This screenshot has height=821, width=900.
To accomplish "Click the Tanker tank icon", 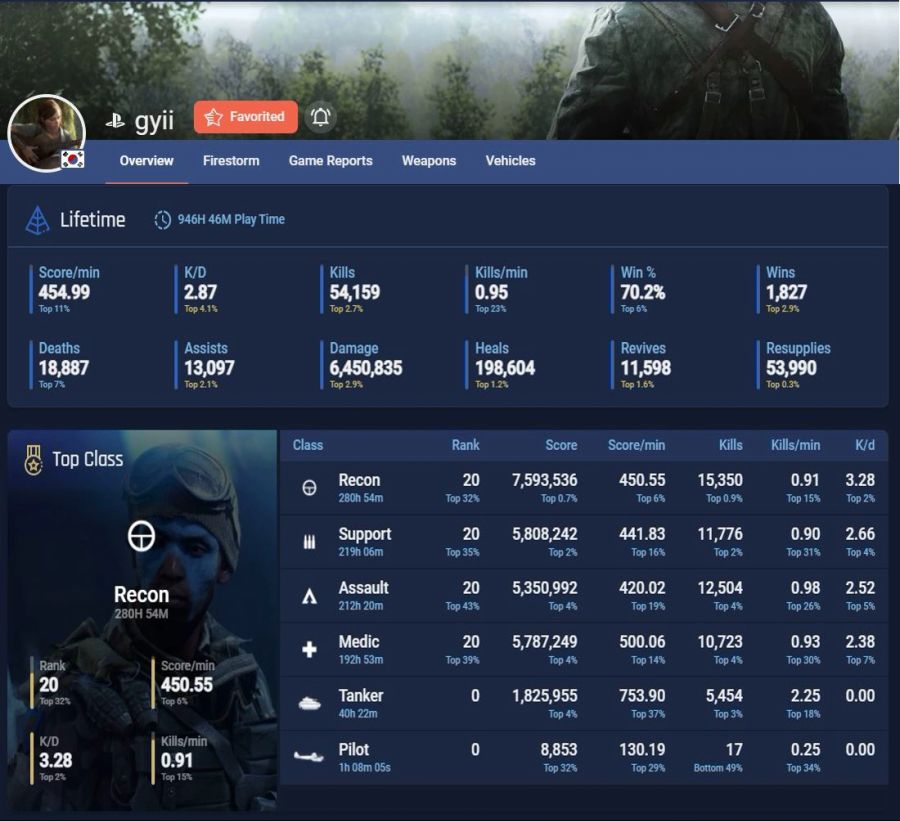I will [309, 704].
